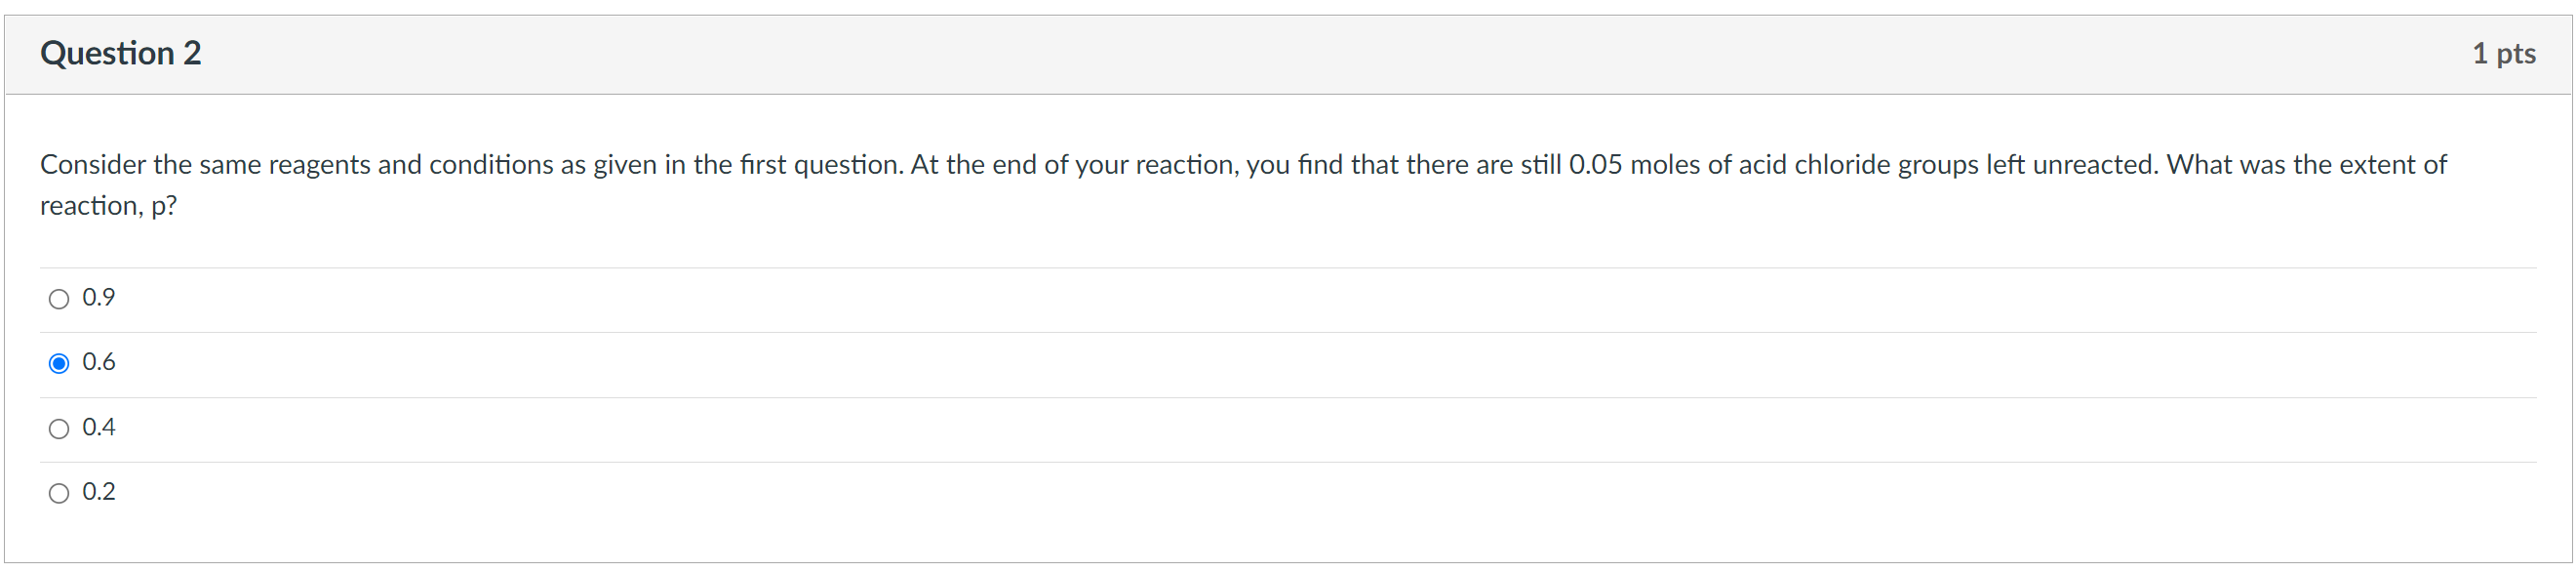
Task: Pick the 0.2 radio button
Action: pos(59,493)
